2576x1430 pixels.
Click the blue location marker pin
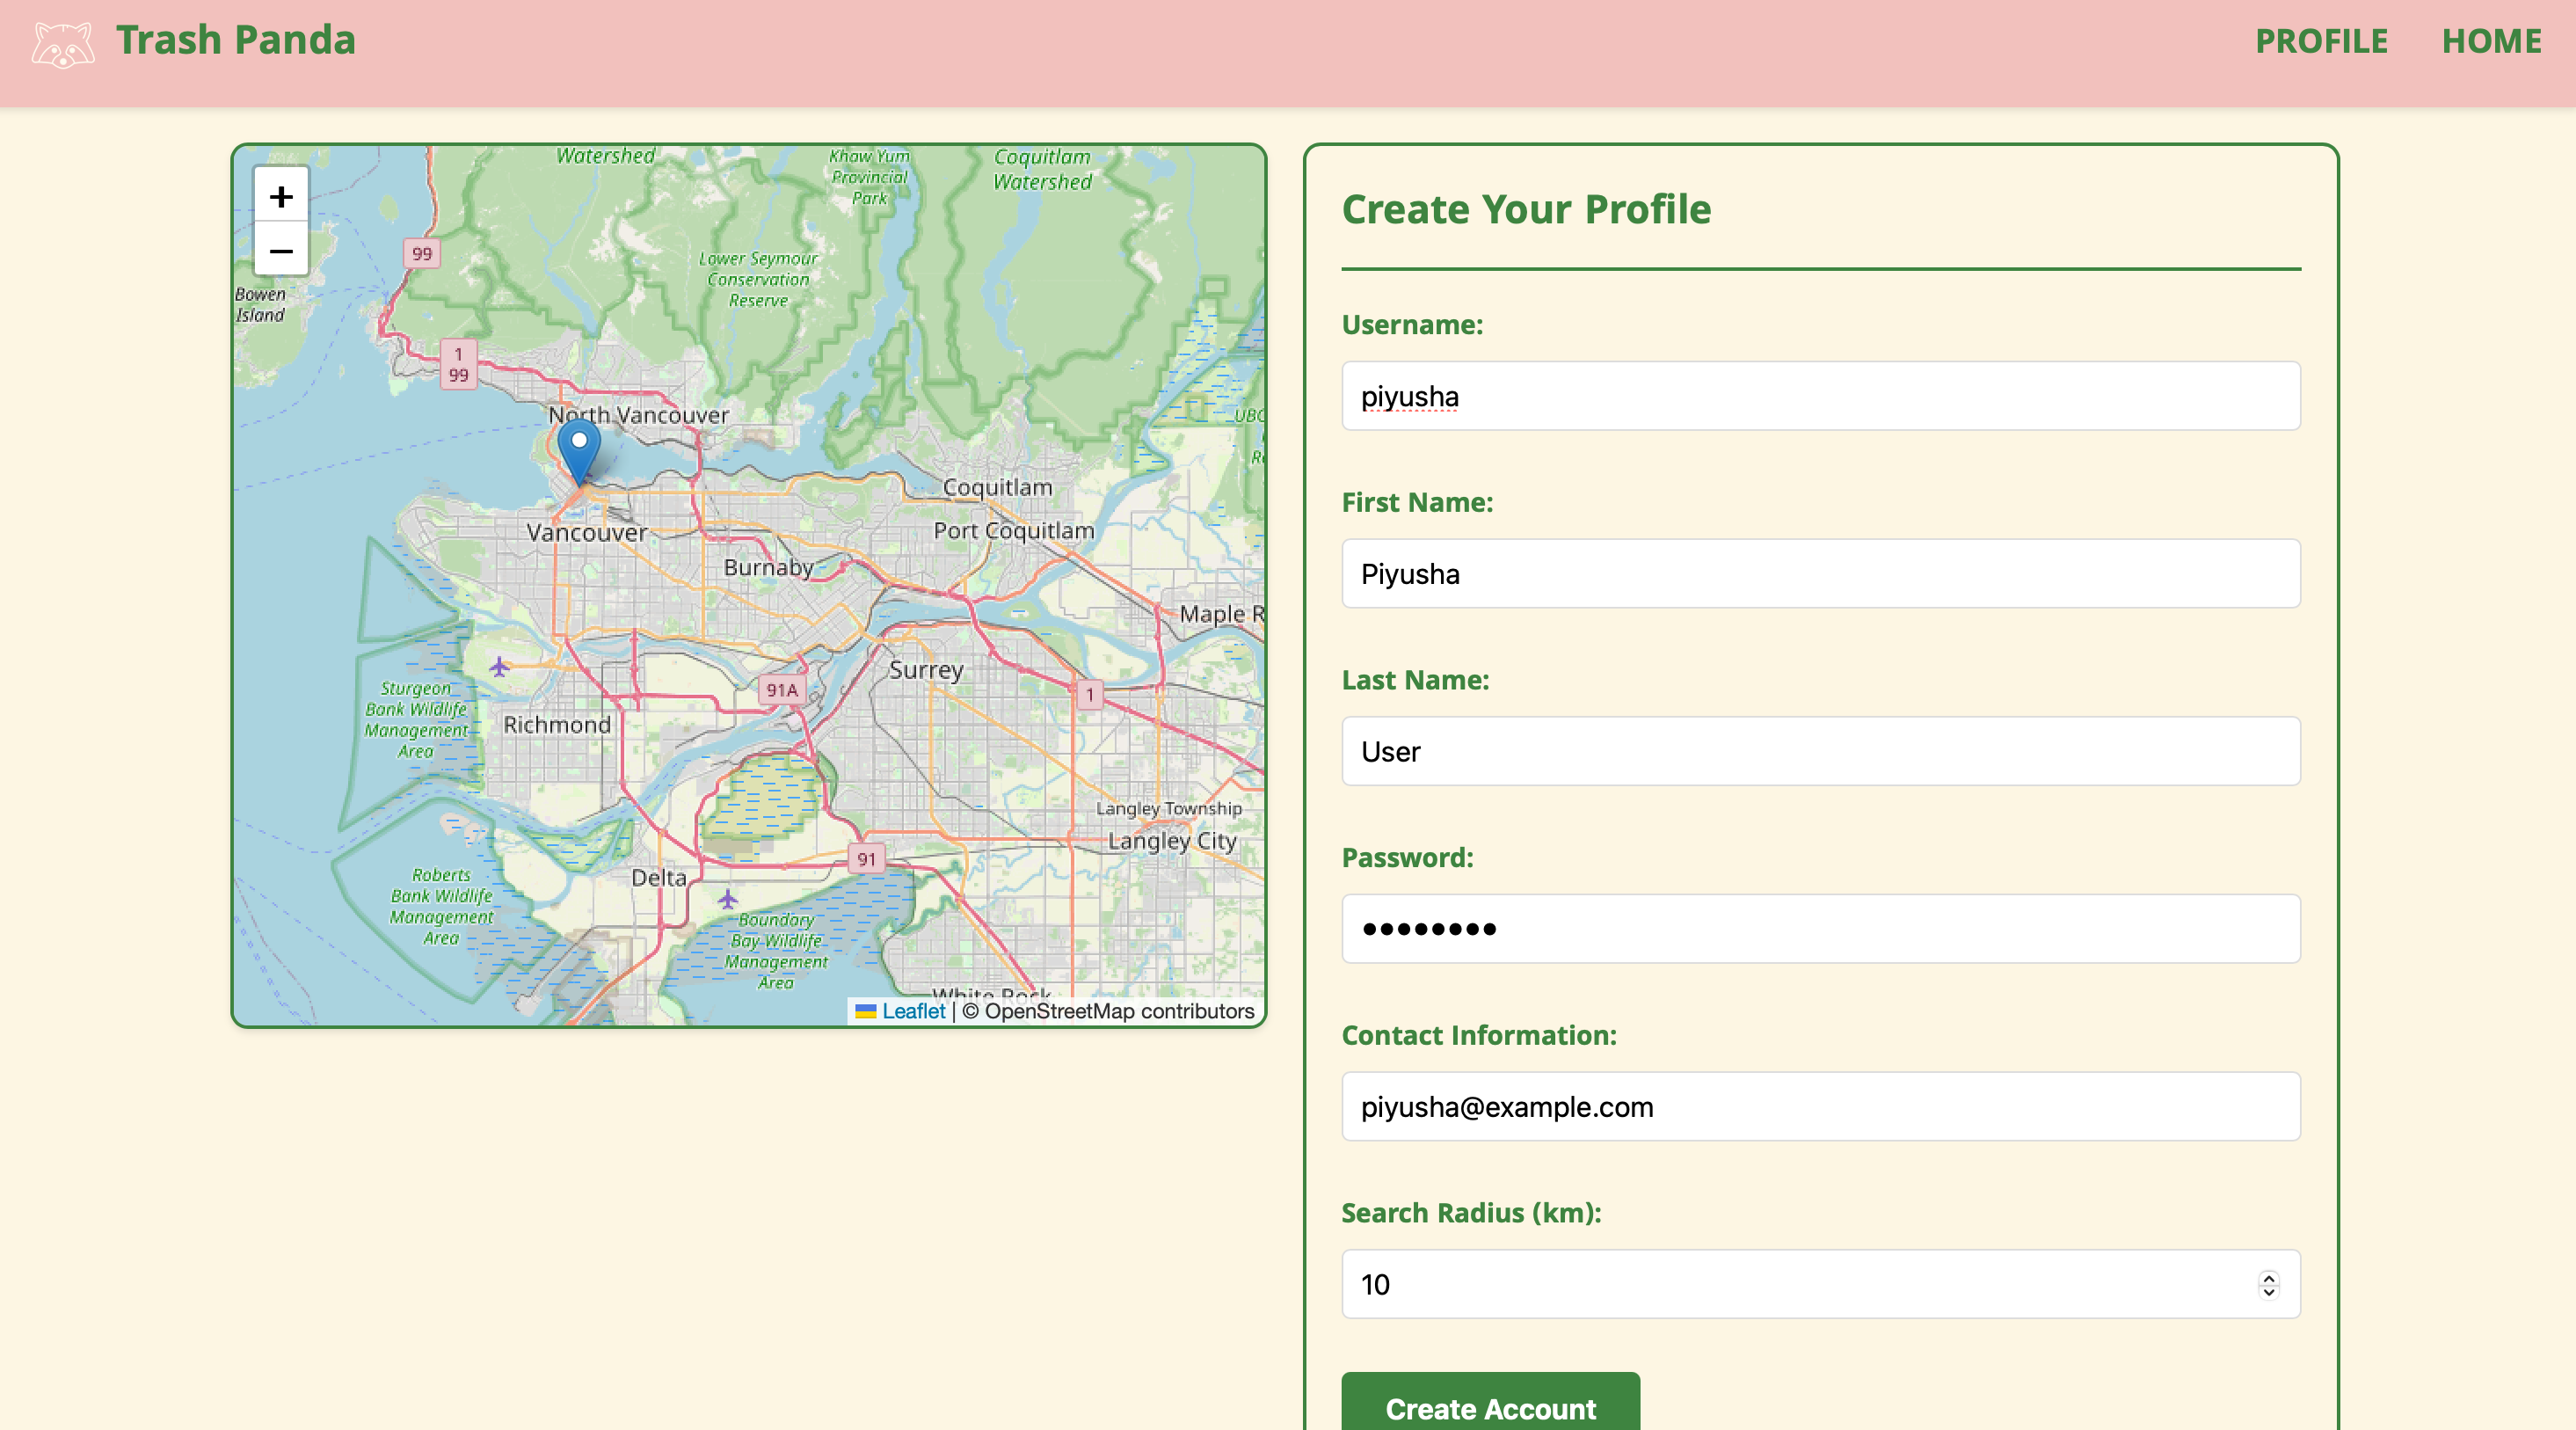pos(579,451)
